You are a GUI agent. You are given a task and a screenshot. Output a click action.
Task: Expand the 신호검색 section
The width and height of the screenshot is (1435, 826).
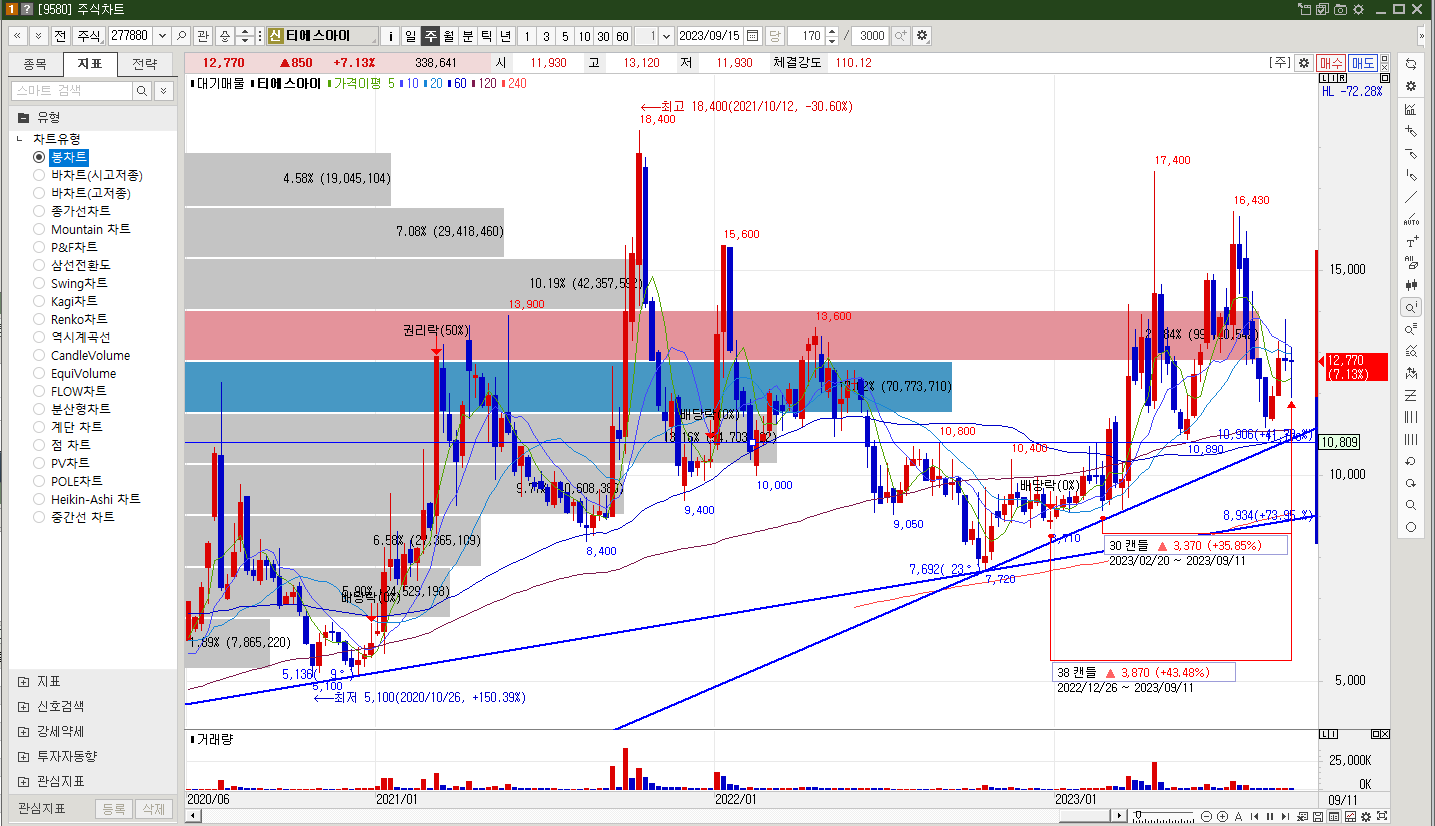23,706
